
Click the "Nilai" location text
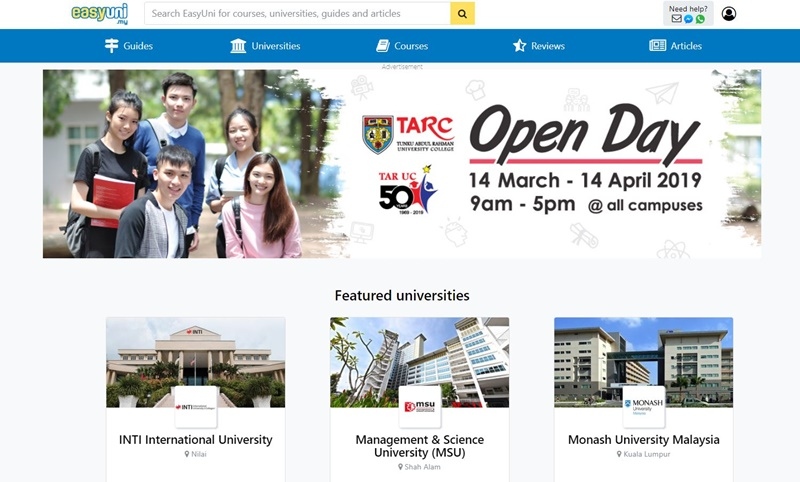pyautogui.click(x=199, y=454)
